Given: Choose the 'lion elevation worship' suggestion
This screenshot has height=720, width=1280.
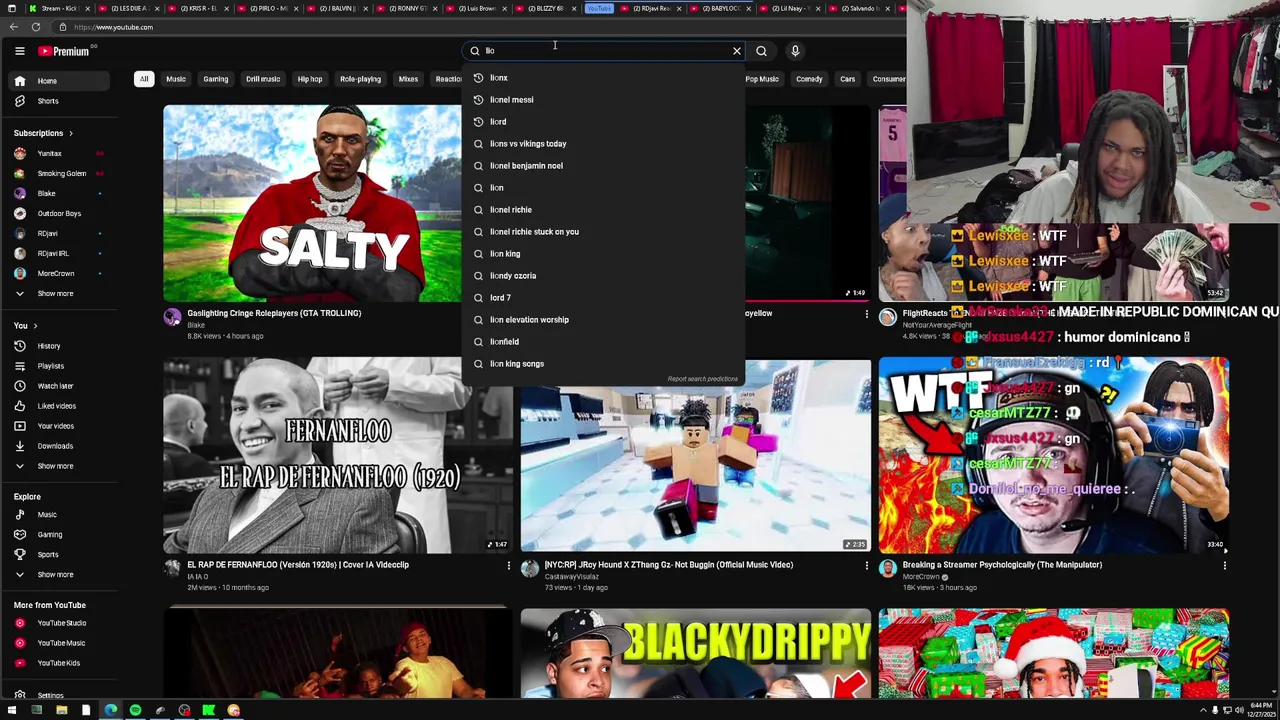Looking at the screenshot, I should point(605,320).
